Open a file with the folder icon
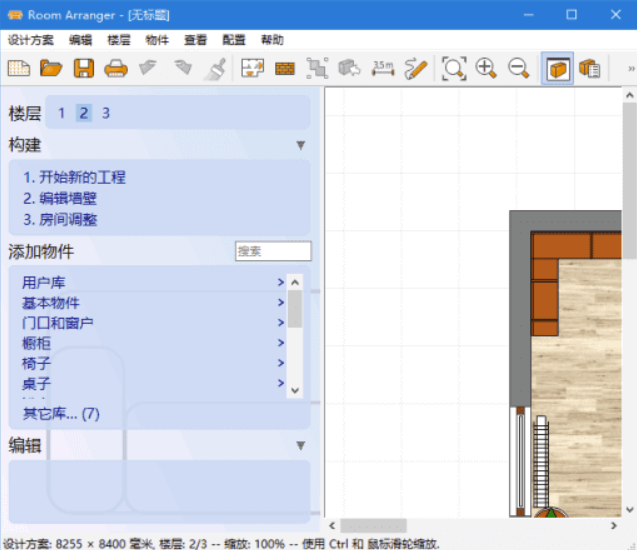637x550 pixels. (51, 69)
